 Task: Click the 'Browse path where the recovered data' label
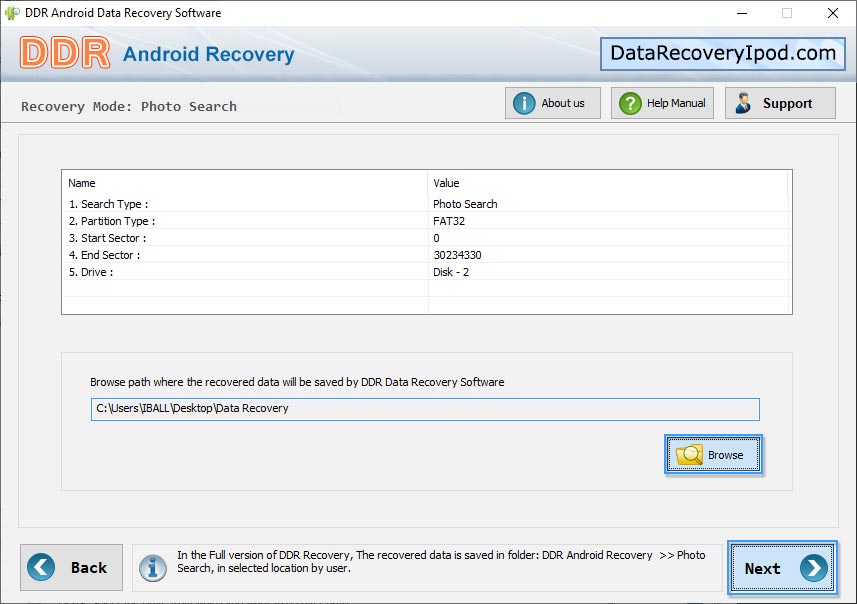click(297, 382)
